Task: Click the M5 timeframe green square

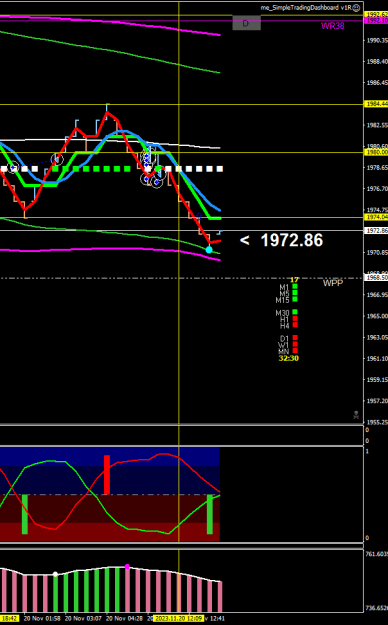Action: tap(295, 293)
